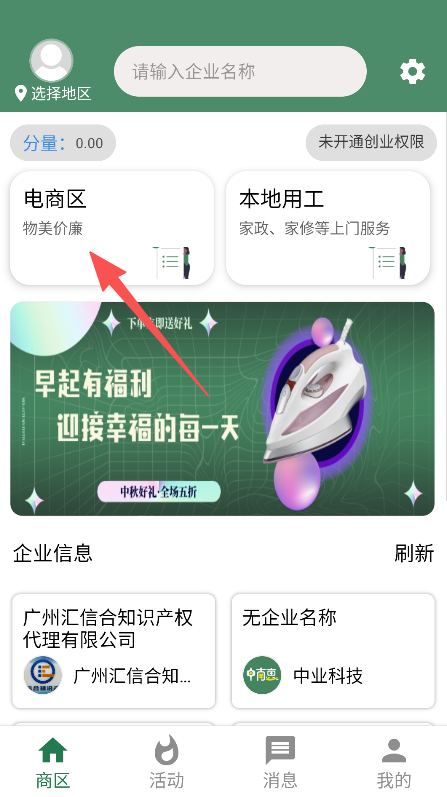Viewport: 447px width, 797px height.
Task: Open the 电商区 card
Action: [112, 228]
